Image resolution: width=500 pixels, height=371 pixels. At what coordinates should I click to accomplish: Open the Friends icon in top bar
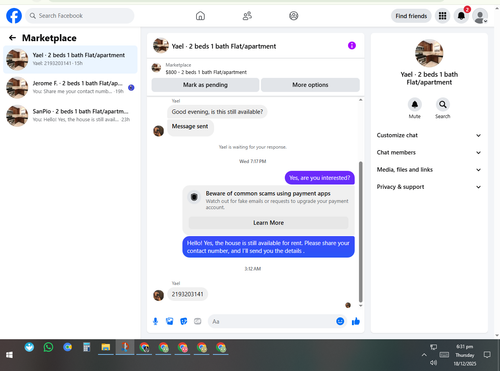(x=247, y=16)
